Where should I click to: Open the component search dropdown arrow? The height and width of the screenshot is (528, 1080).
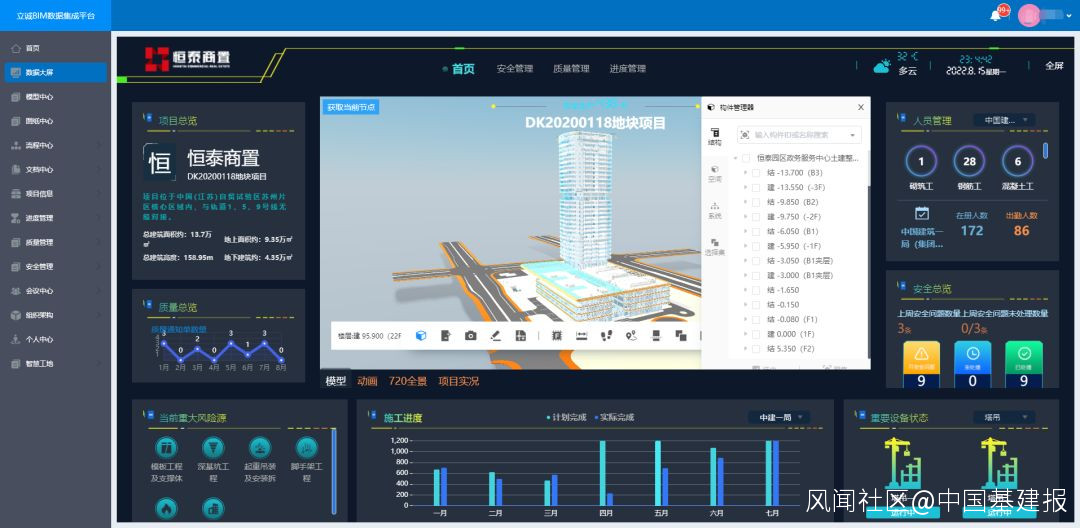(x=853, y=135)
